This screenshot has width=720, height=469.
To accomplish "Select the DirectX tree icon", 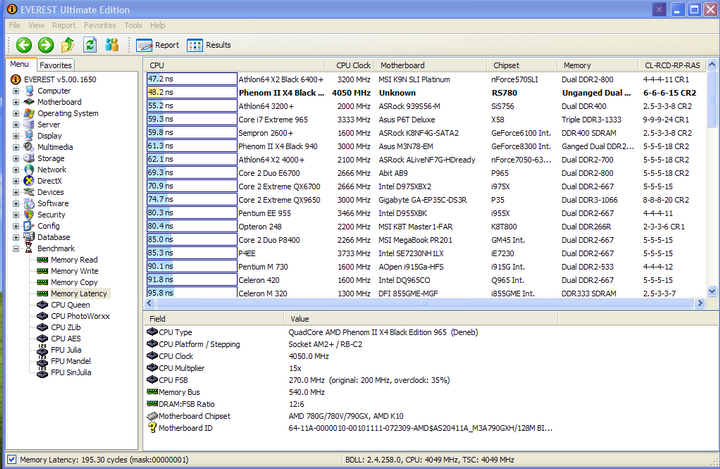I will tap(29, 181).
